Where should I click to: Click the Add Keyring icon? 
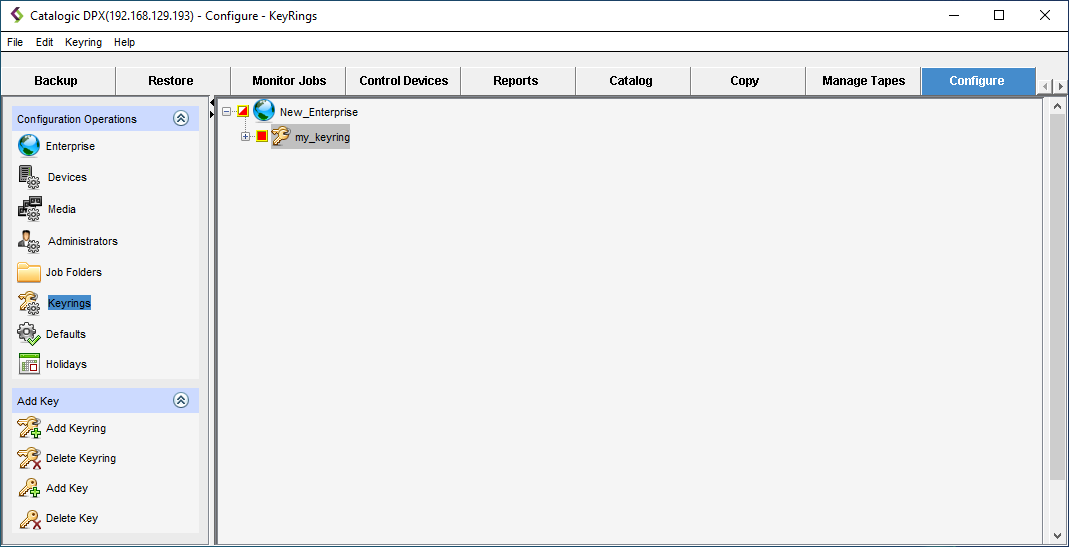pos(29,428)
